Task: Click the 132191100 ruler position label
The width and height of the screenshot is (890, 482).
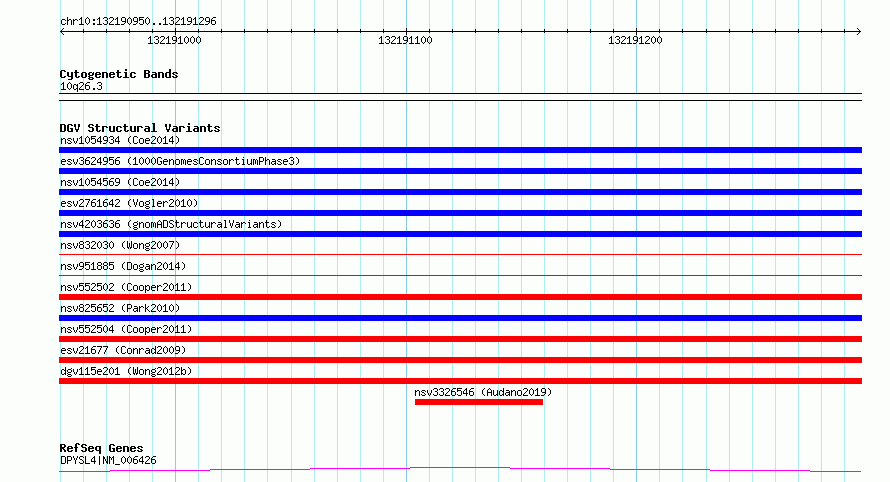Action: click(405, 40)
